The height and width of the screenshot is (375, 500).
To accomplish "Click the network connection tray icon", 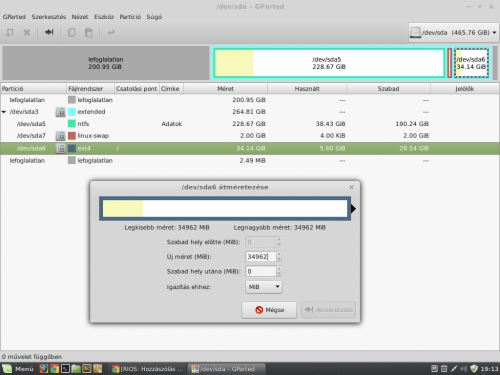I will click(454, 369).
